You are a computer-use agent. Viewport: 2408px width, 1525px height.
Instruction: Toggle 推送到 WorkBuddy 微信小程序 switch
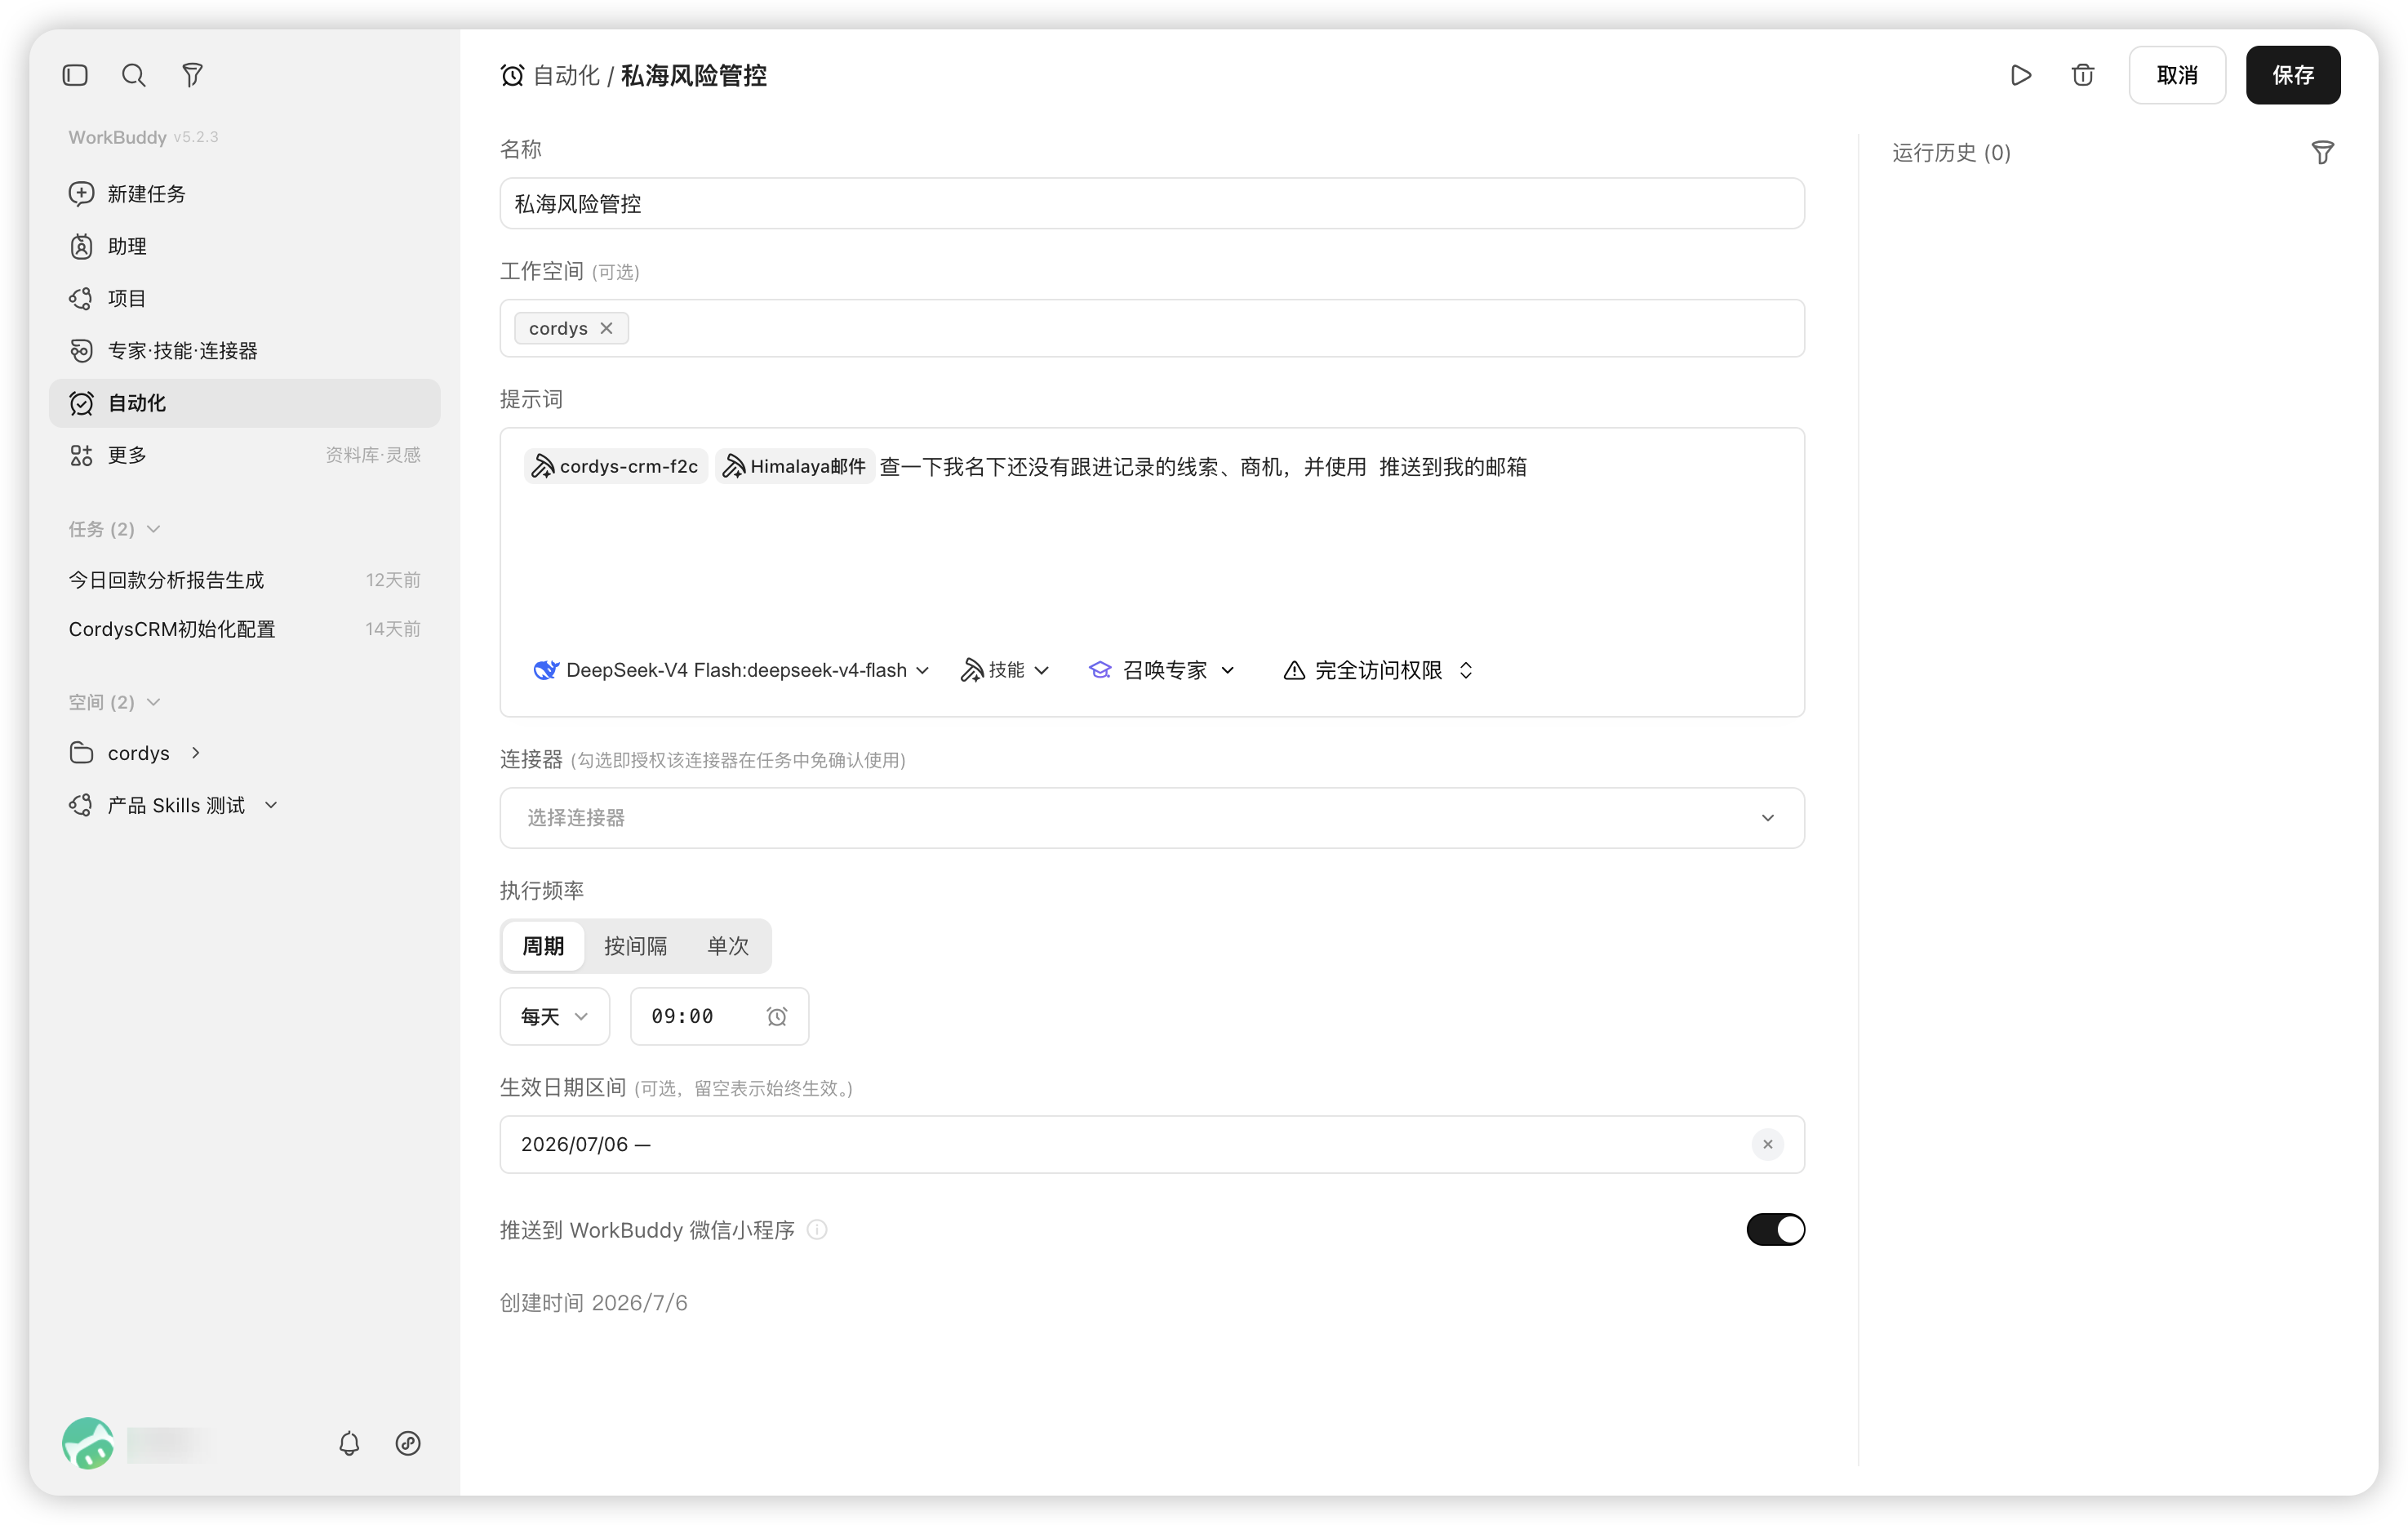tap(1775, 1229)
